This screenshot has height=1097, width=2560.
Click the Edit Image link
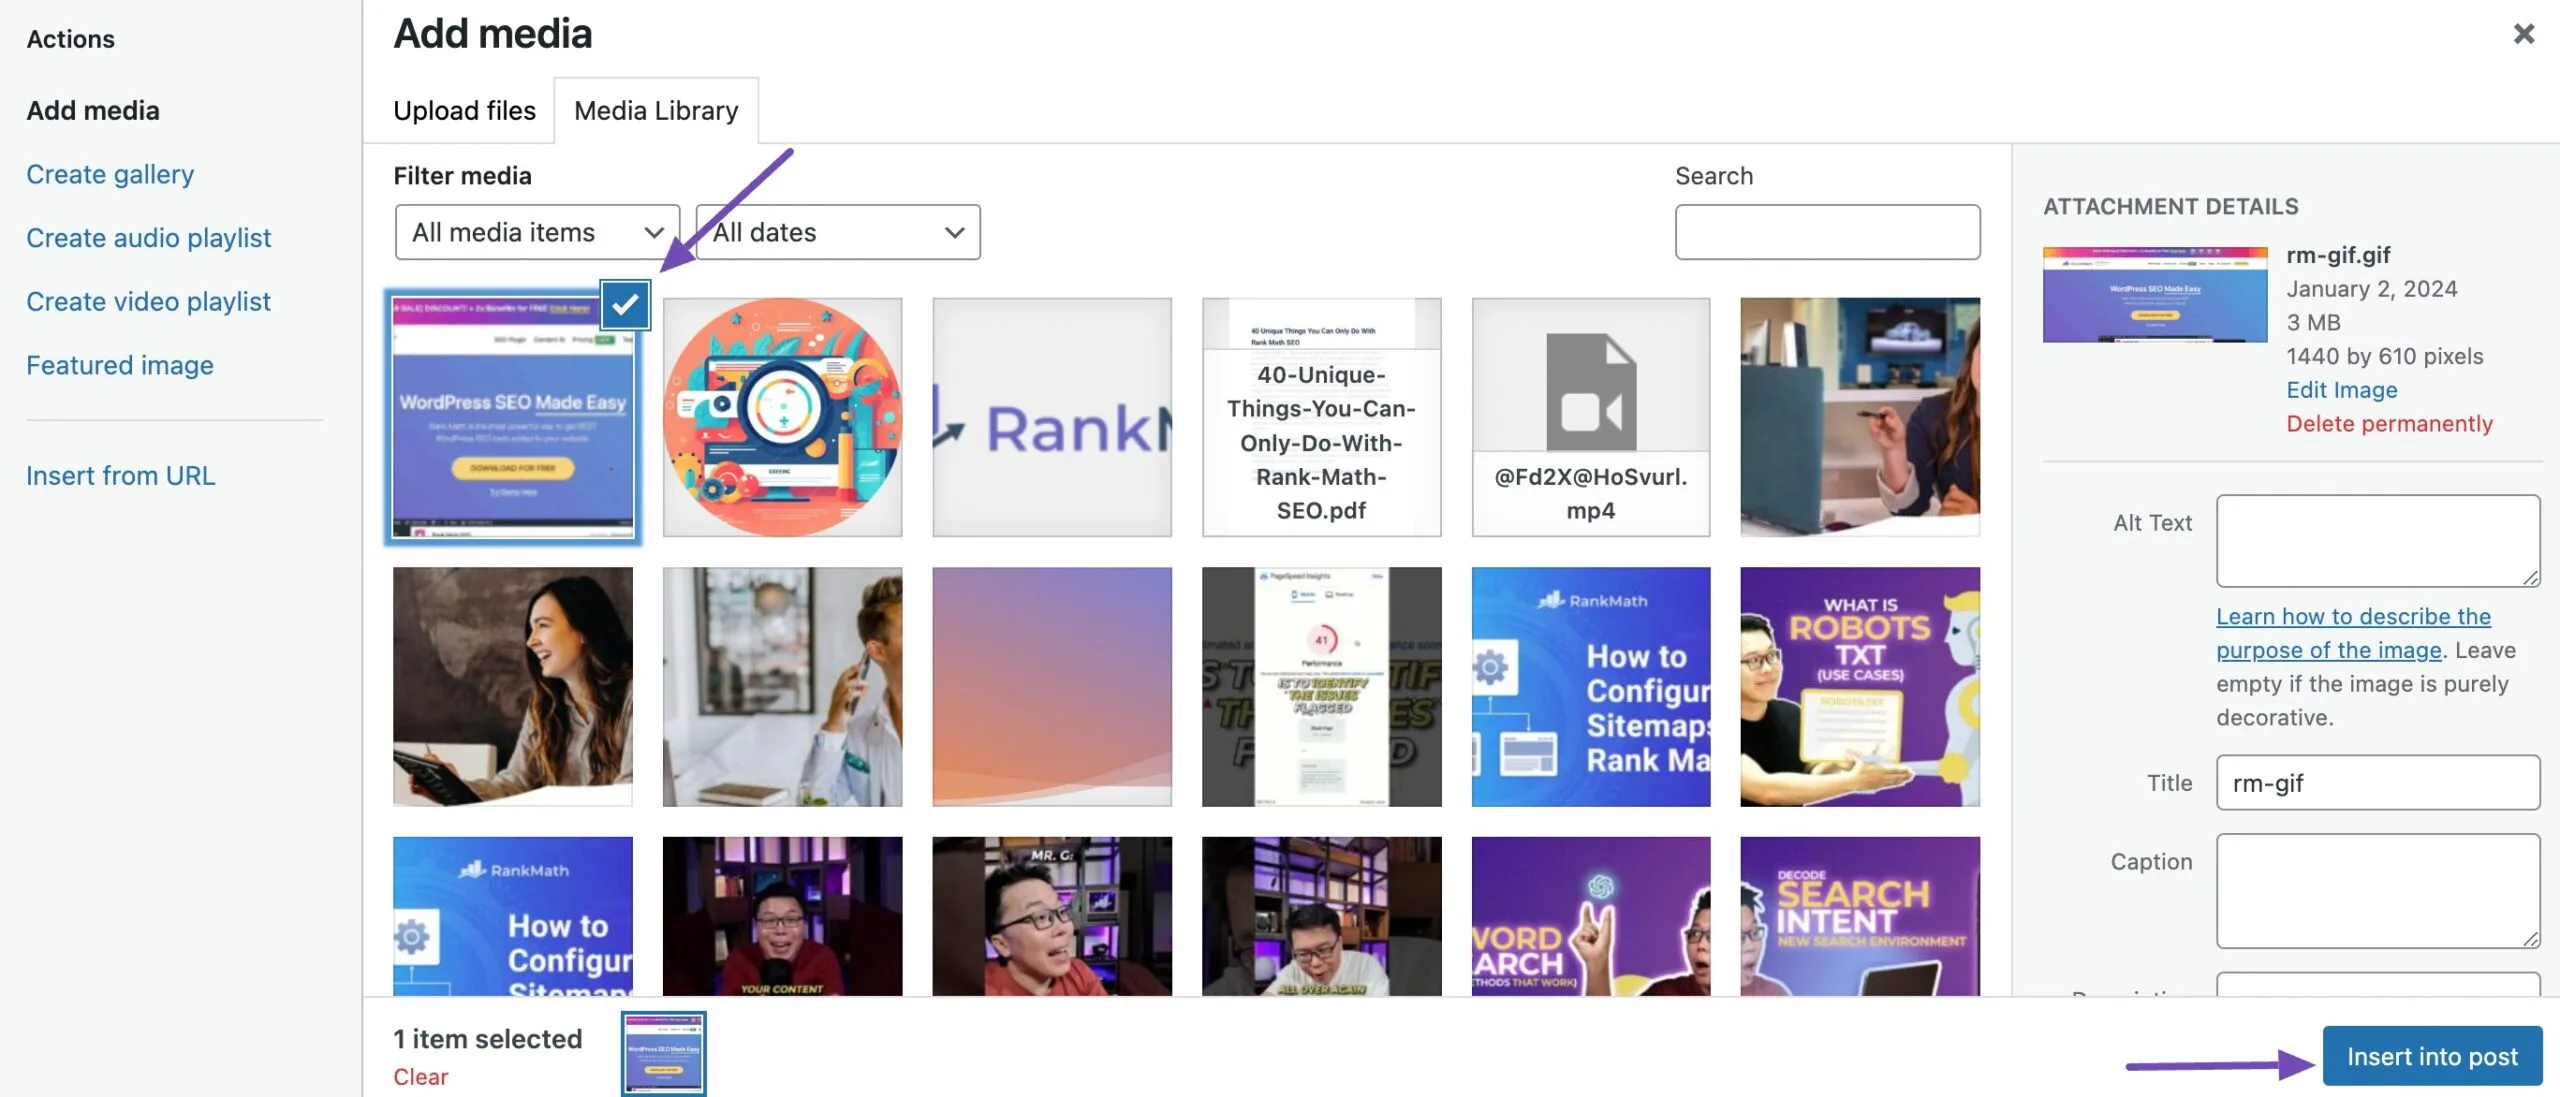(x=2341, y=390)
